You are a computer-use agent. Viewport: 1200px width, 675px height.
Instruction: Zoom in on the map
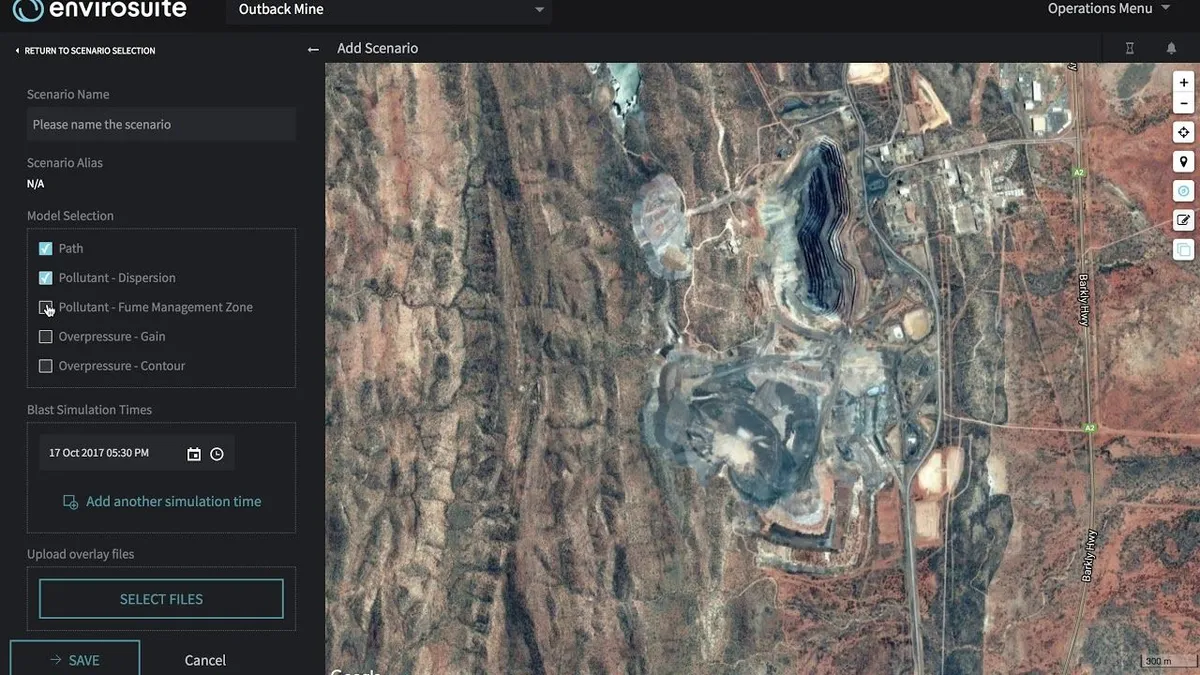coord(1184,83)
